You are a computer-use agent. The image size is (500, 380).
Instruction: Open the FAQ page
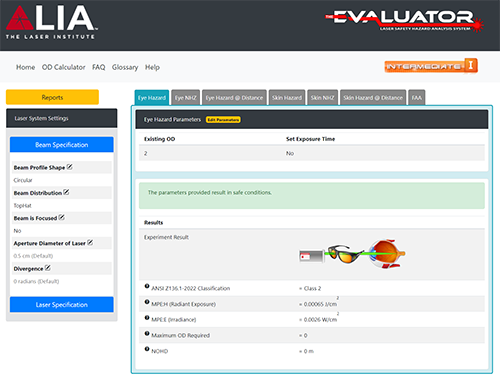pos(99,67)
